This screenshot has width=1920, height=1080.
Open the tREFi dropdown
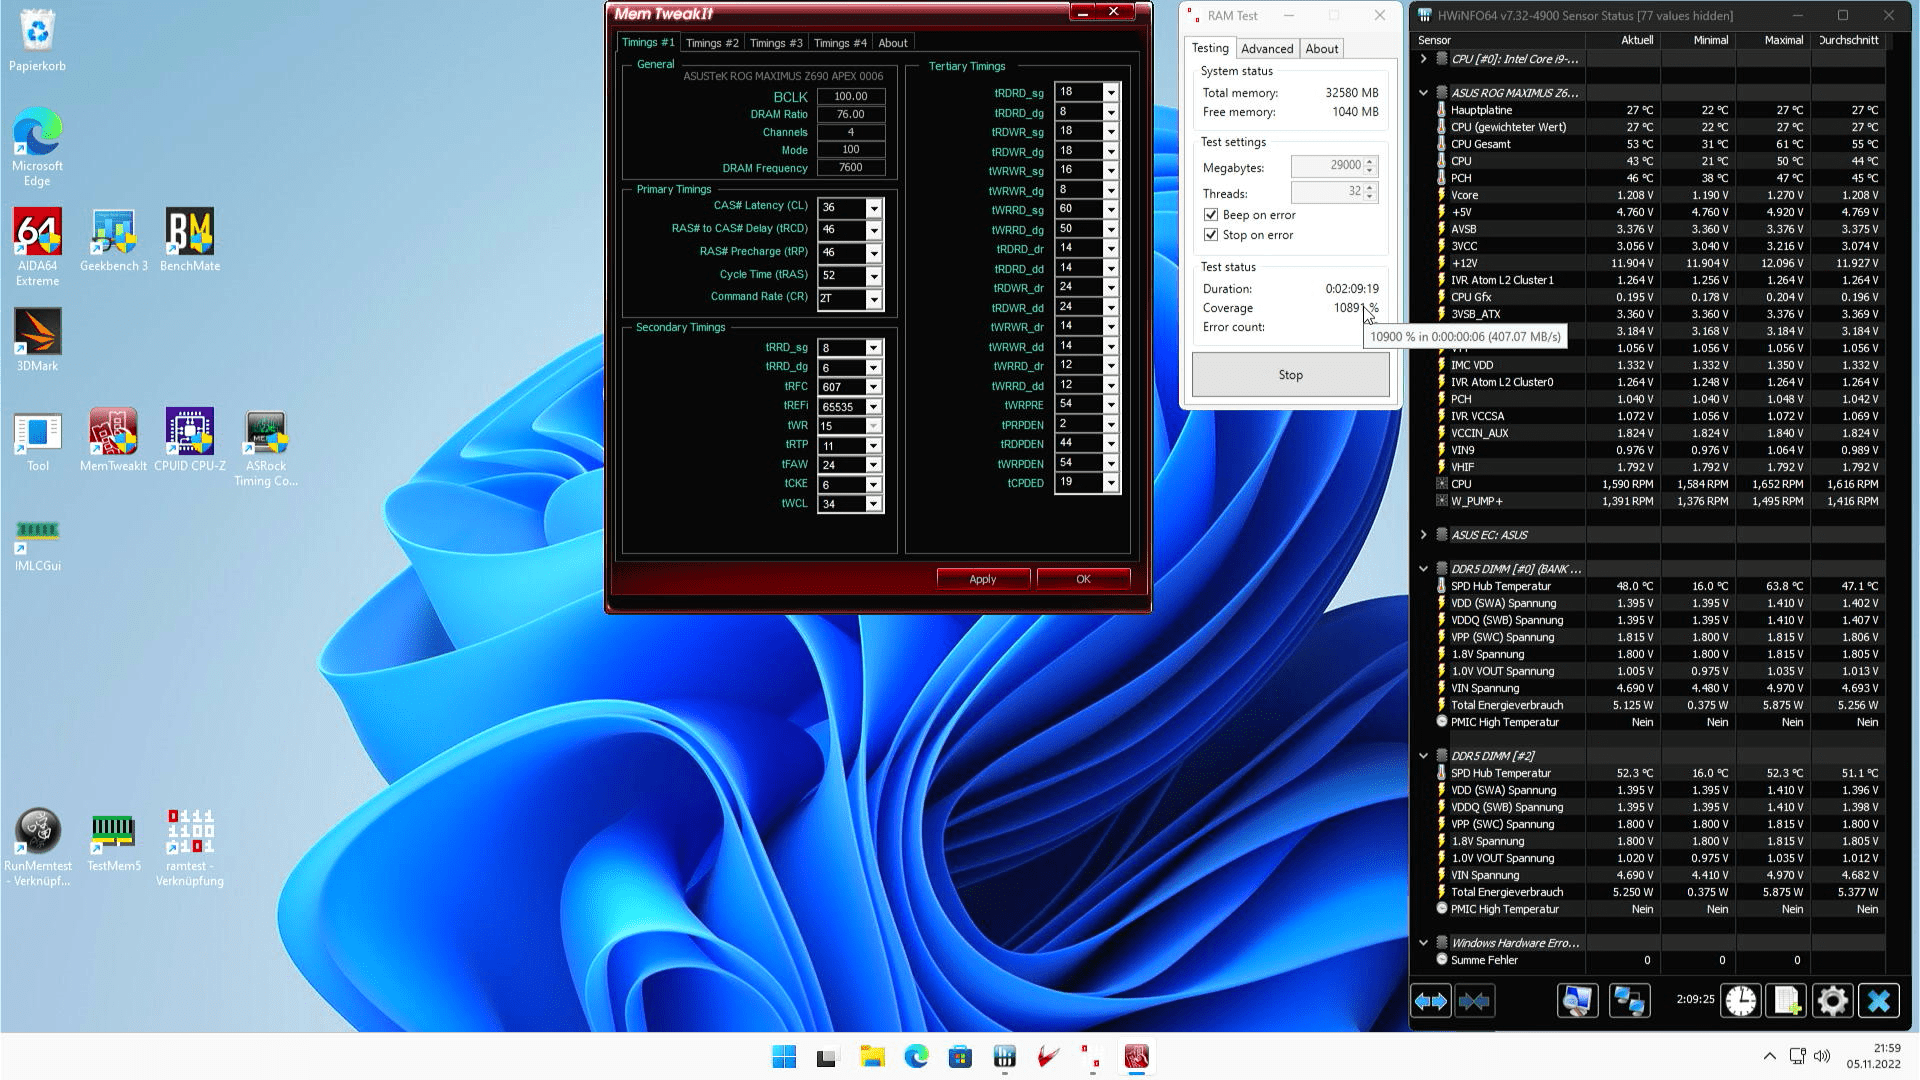(874, 407)
